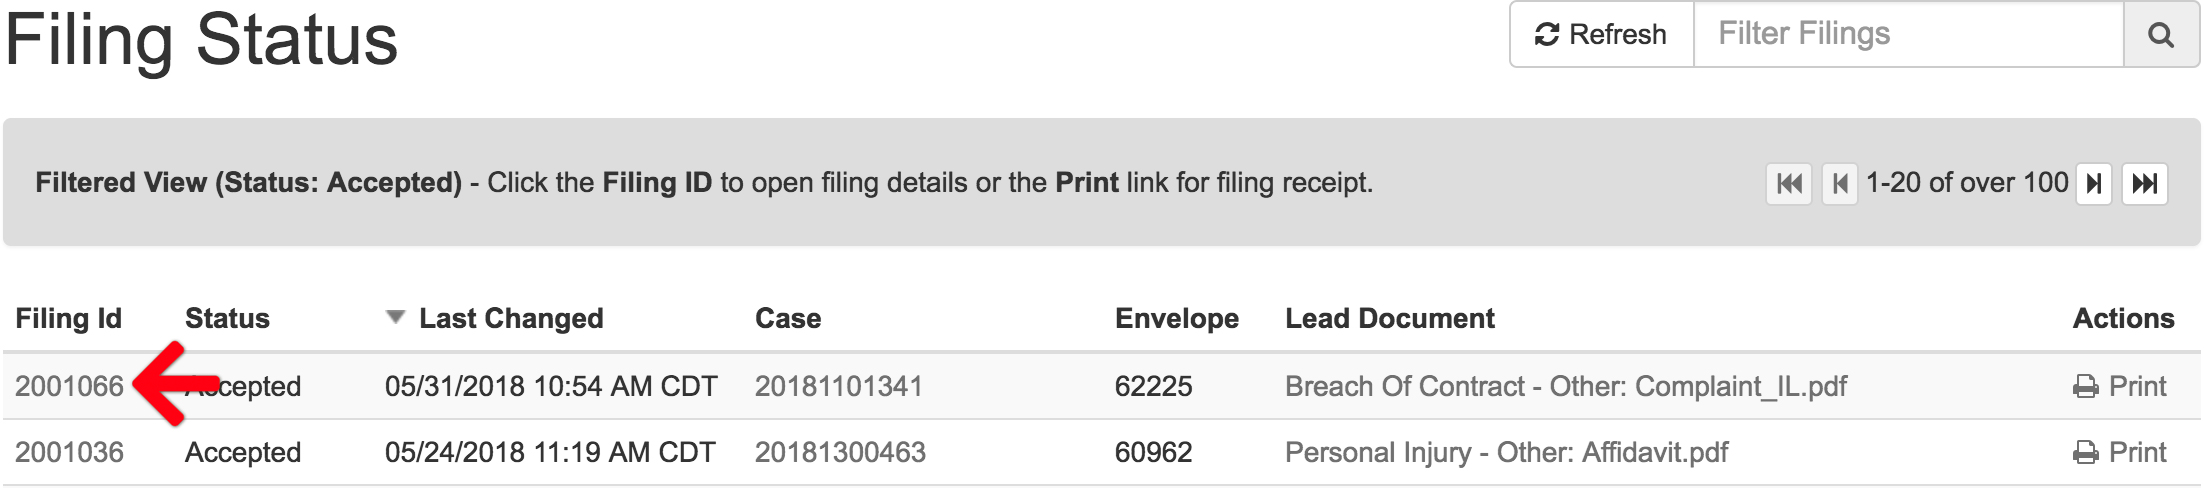
Task: Open case 20181300463
Action: click(x=840, y=452)
